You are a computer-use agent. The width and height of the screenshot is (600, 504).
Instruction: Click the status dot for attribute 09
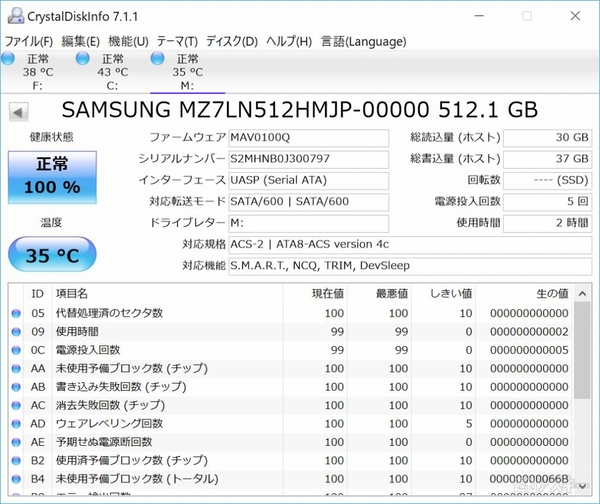16,332
